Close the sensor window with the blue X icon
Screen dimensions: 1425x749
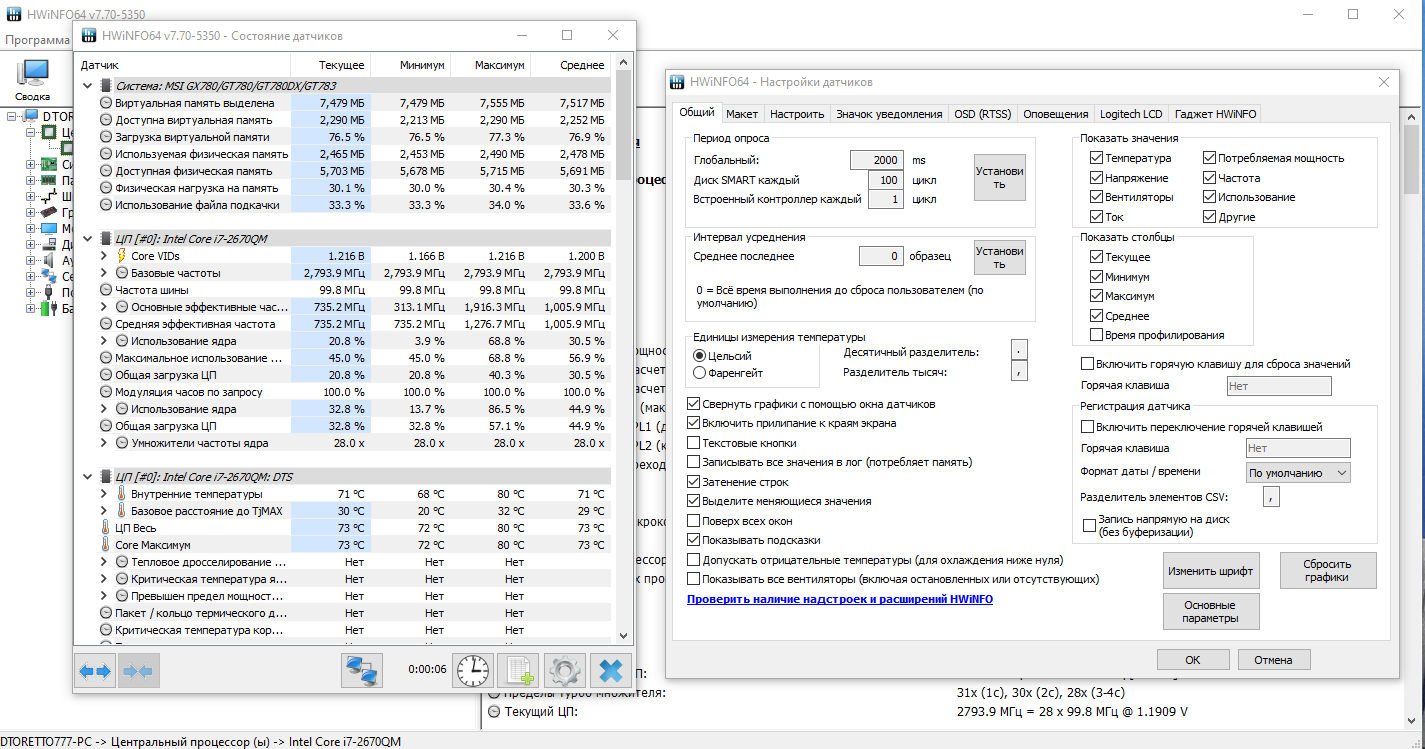click(611, 670)
